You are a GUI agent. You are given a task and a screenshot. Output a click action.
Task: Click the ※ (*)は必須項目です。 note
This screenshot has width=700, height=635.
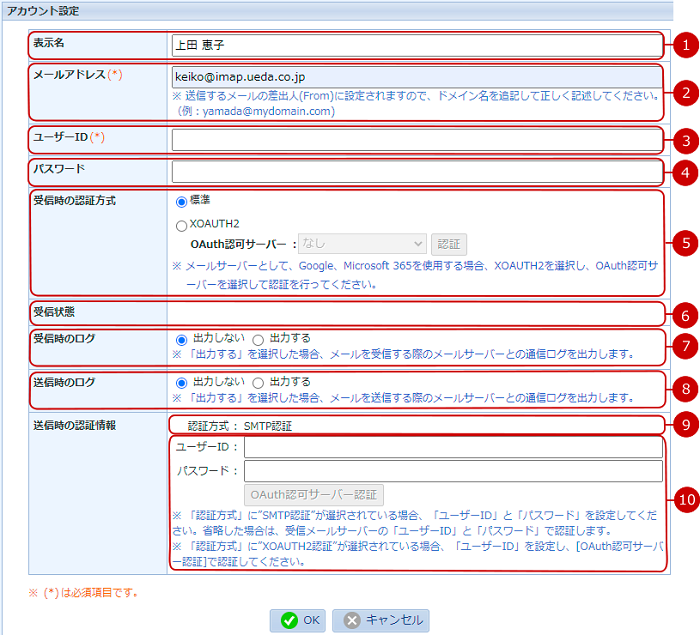tap(83, 593)
